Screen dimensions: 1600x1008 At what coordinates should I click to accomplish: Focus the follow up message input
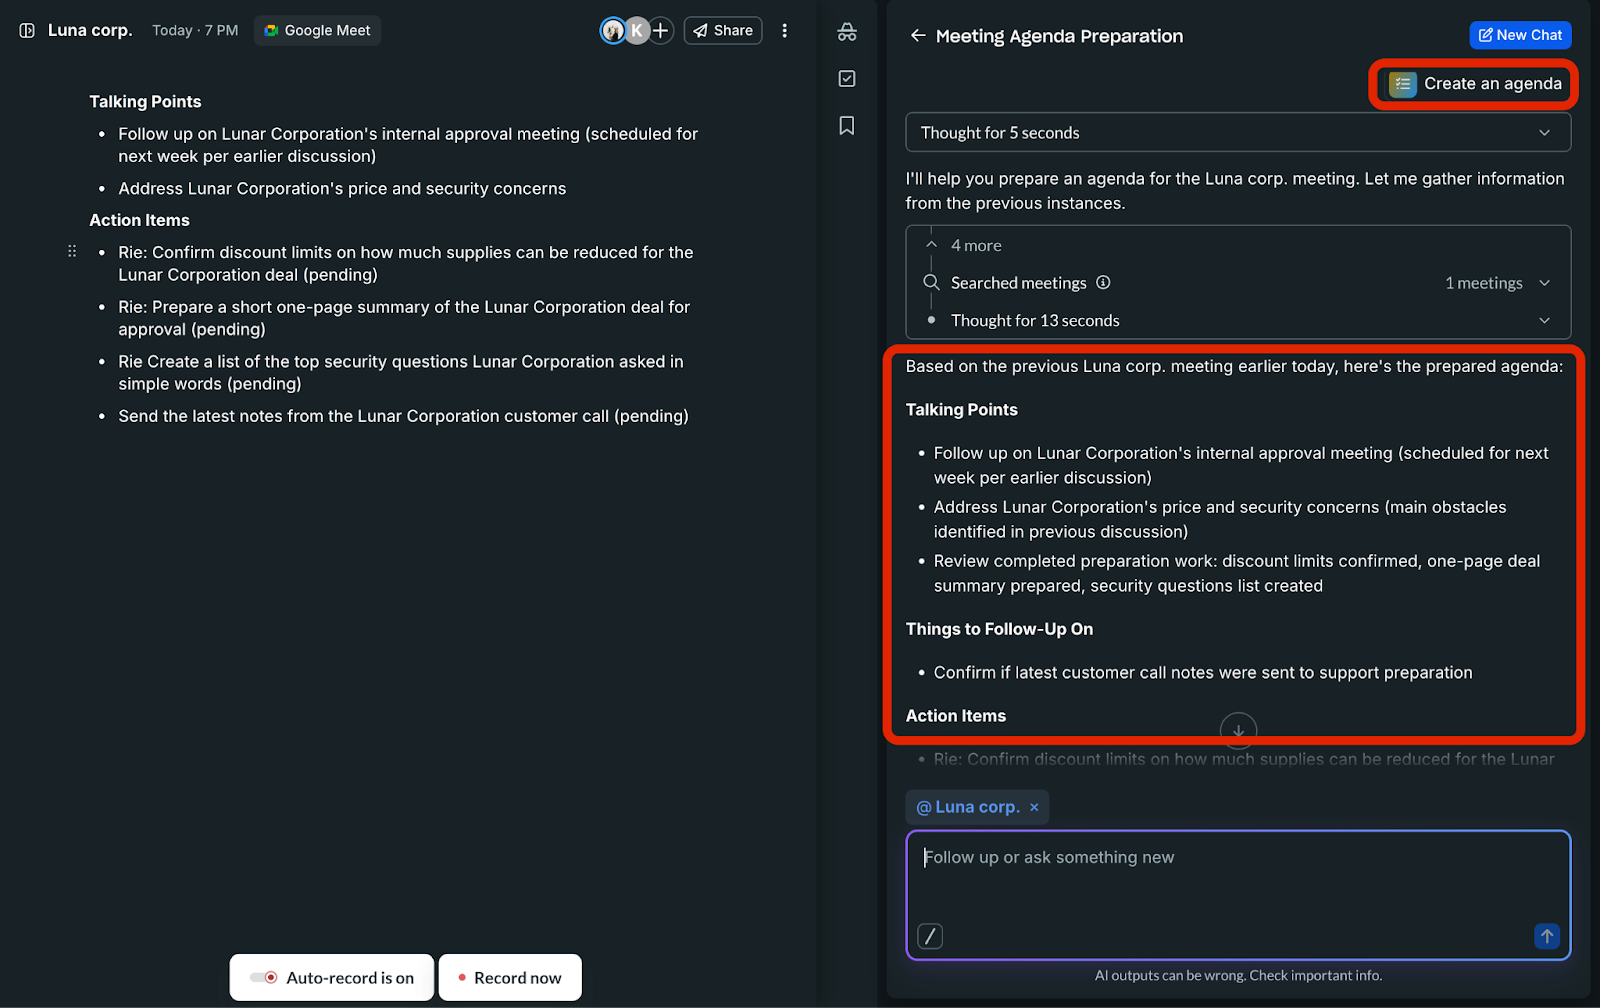tap(1238, 880)
